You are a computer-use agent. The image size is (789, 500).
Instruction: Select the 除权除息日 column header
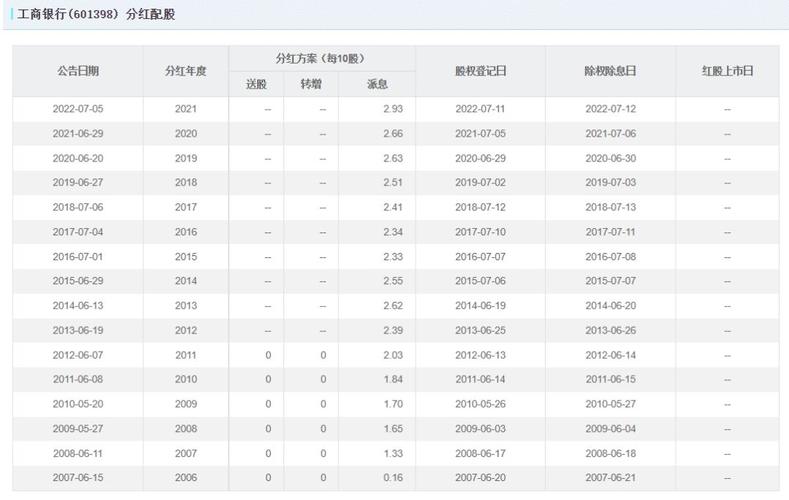(610, 71)
